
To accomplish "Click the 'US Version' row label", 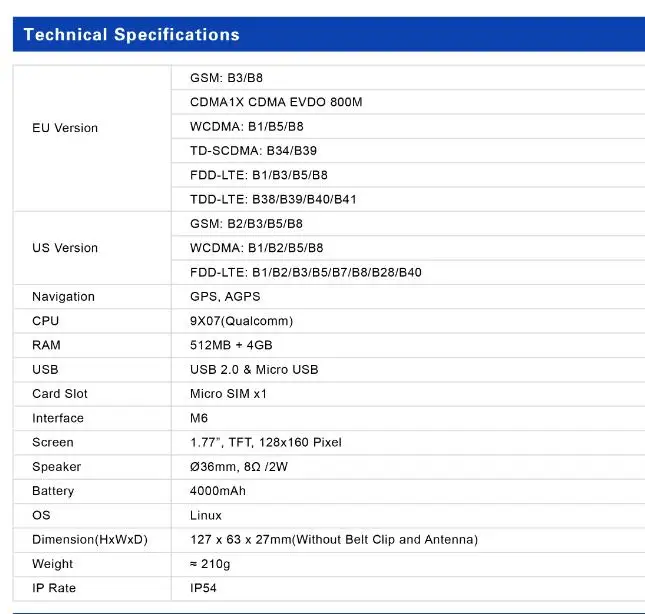I will (65, 248).
